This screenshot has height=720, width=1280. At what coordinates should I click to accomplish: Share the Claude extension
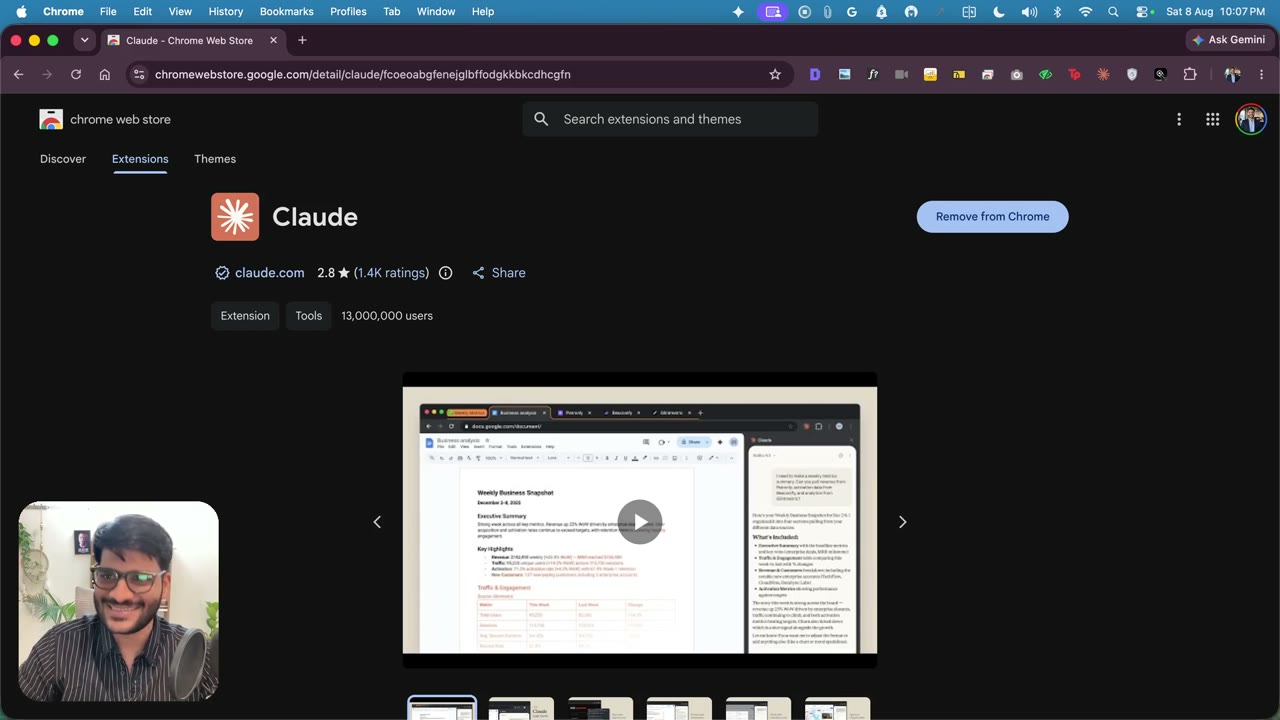point(498,273)
